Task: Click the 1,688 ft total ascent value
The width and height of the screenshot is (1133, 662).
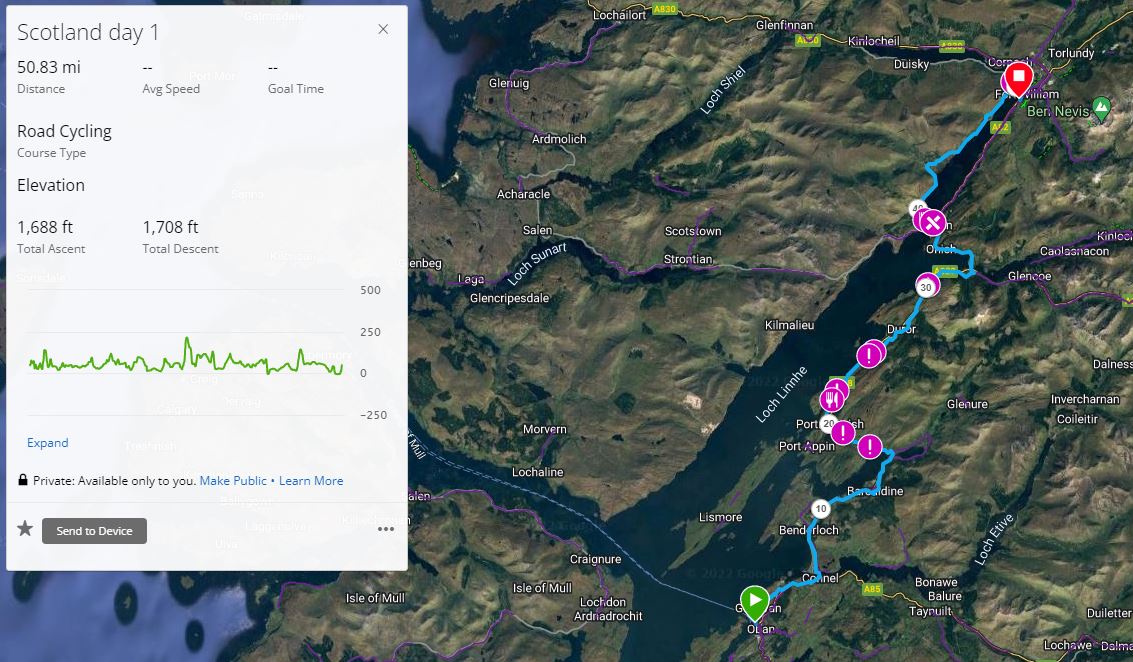Action: [45, 227]
